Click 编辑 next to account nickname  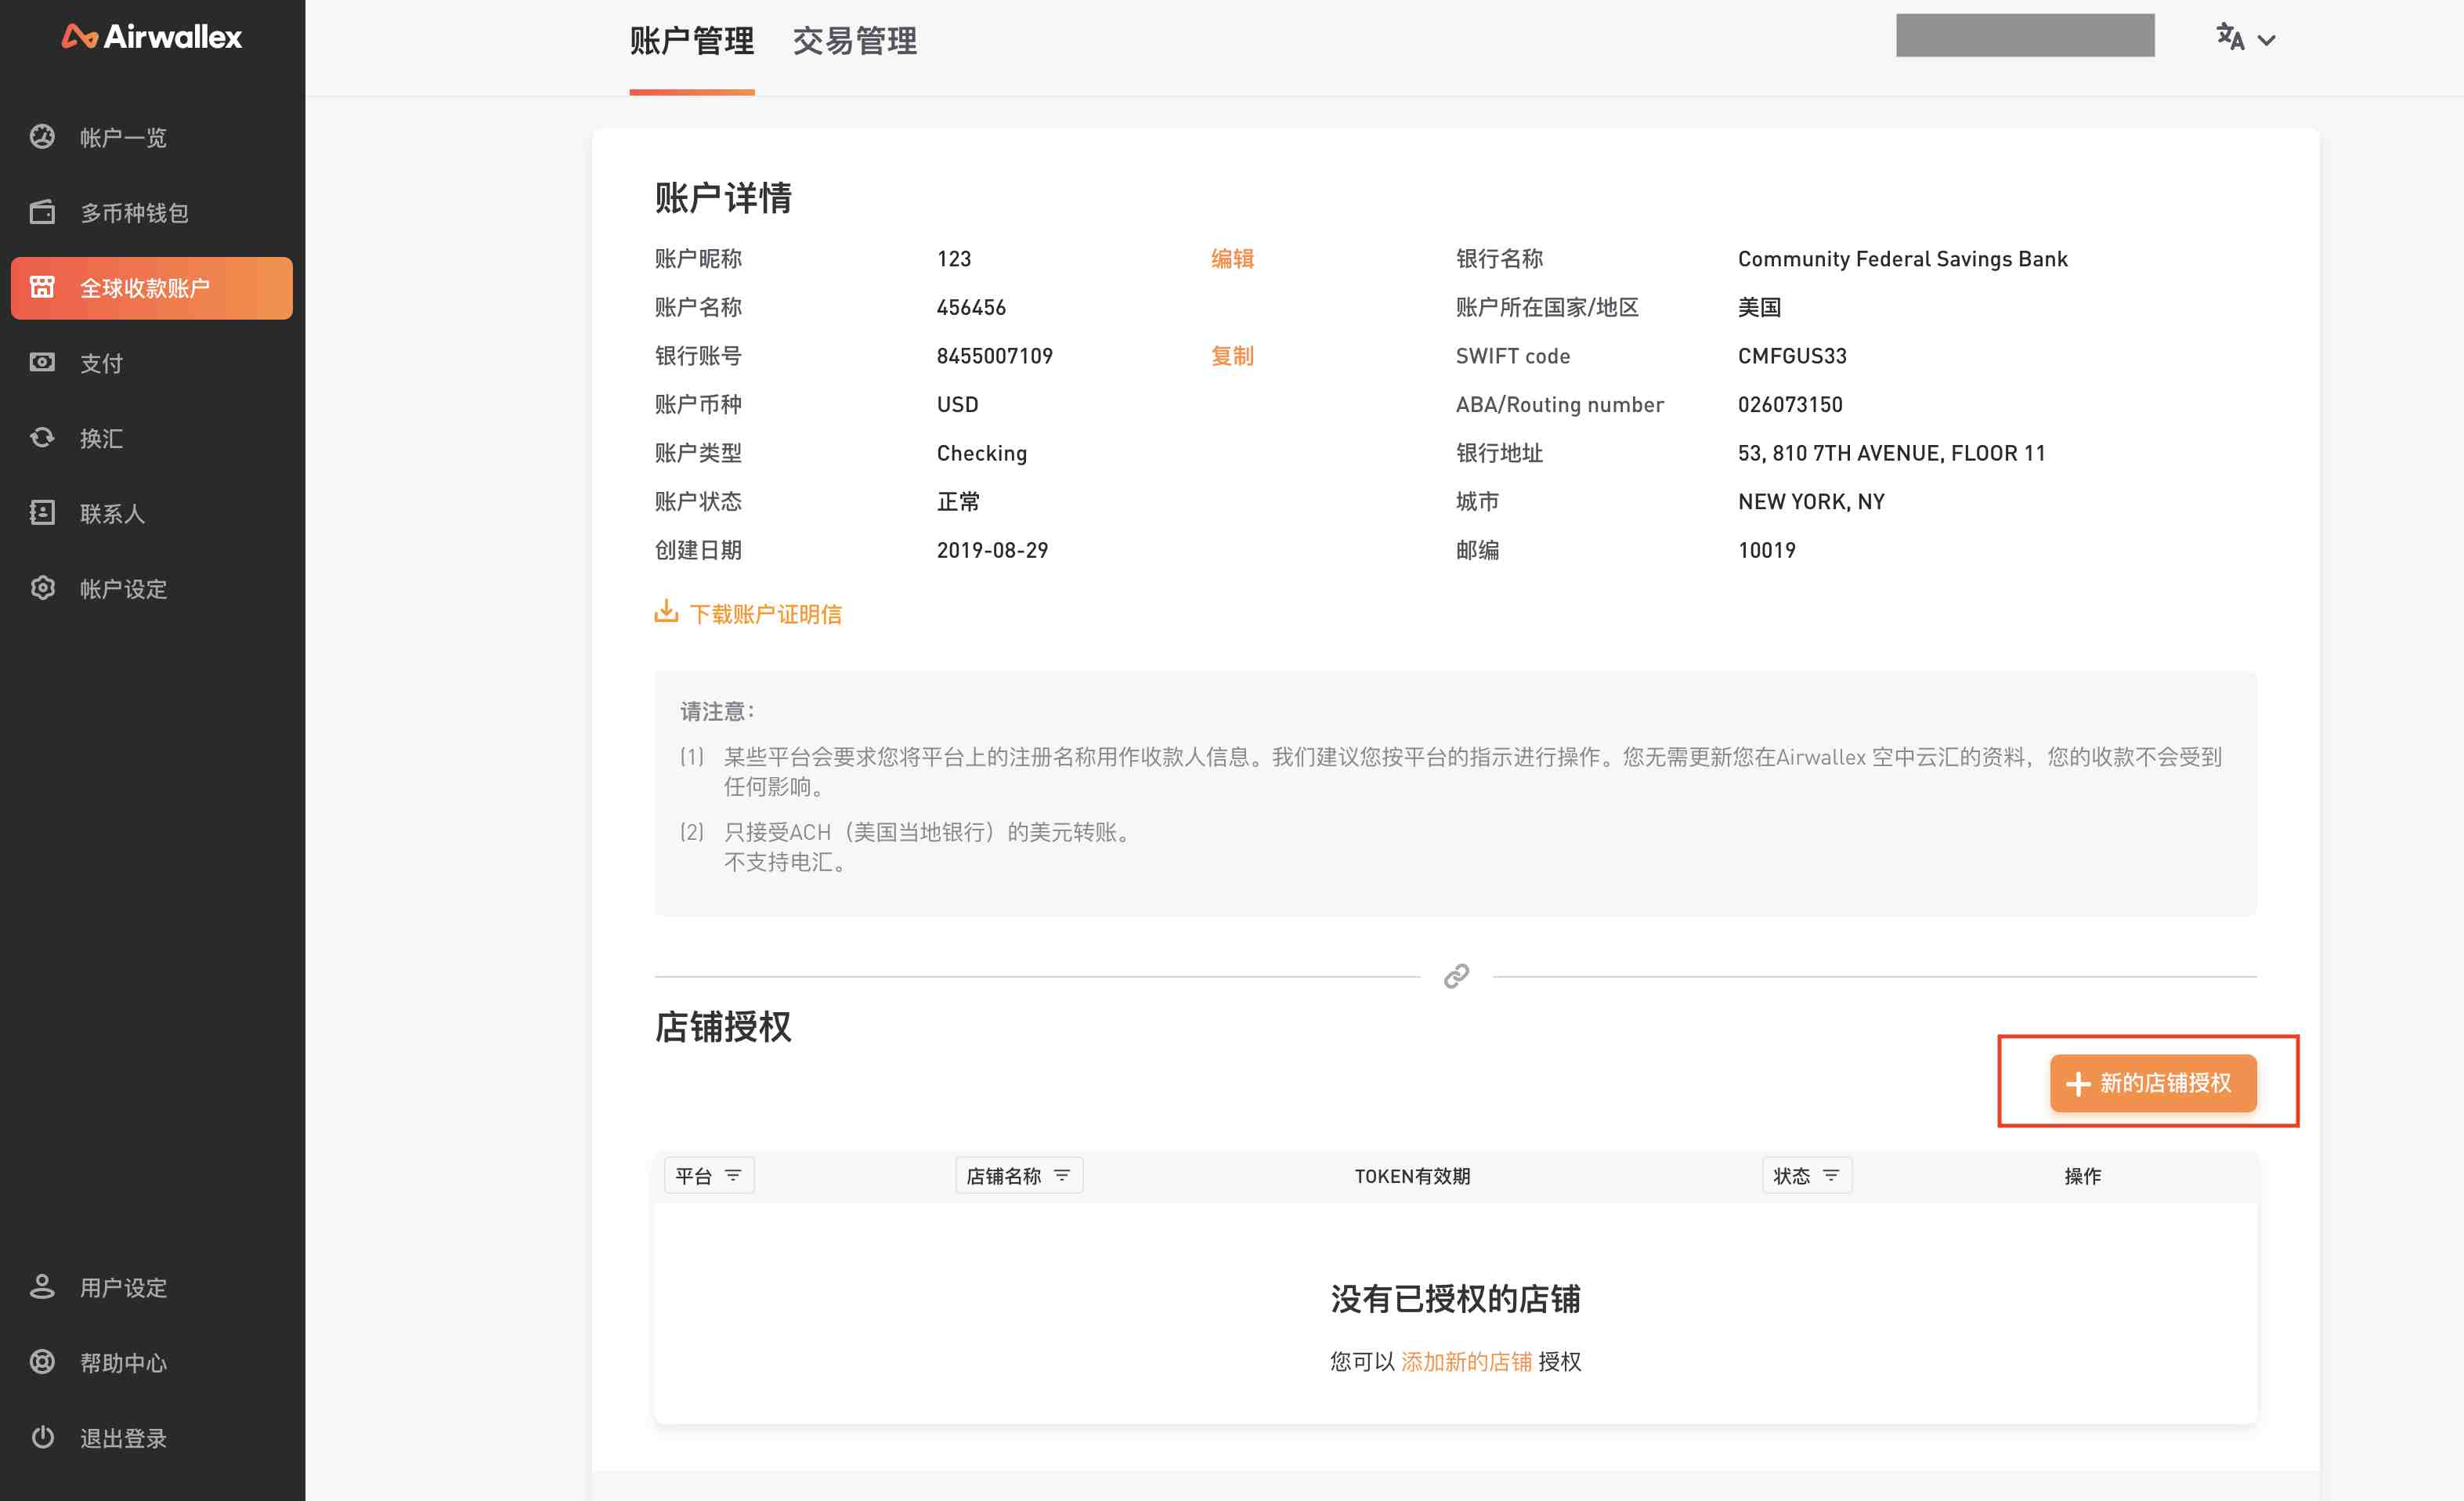[1232, 258]
